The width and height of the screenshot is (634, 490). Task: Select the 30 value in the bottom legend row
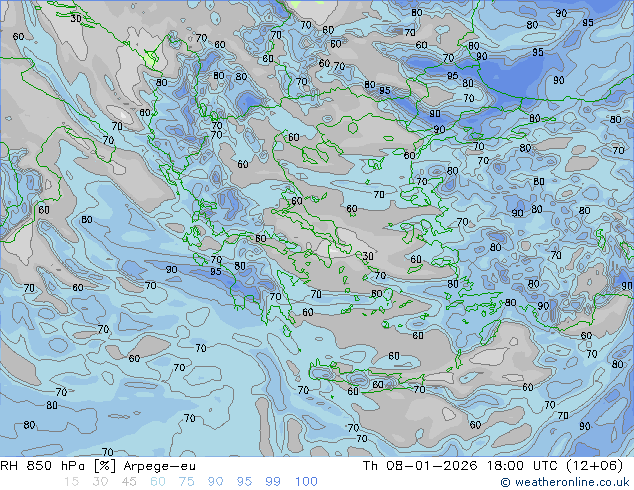click(100, 482)
